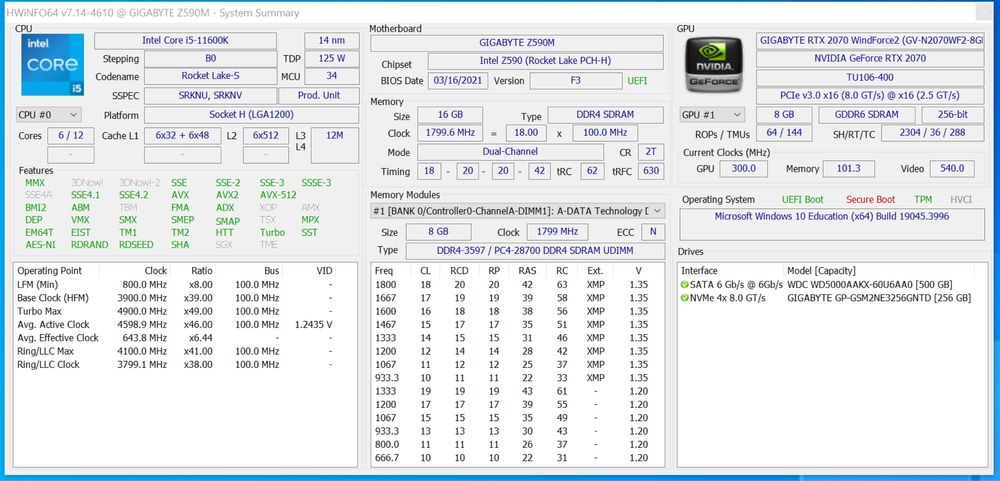Click the green TPM label

(923, 200)
